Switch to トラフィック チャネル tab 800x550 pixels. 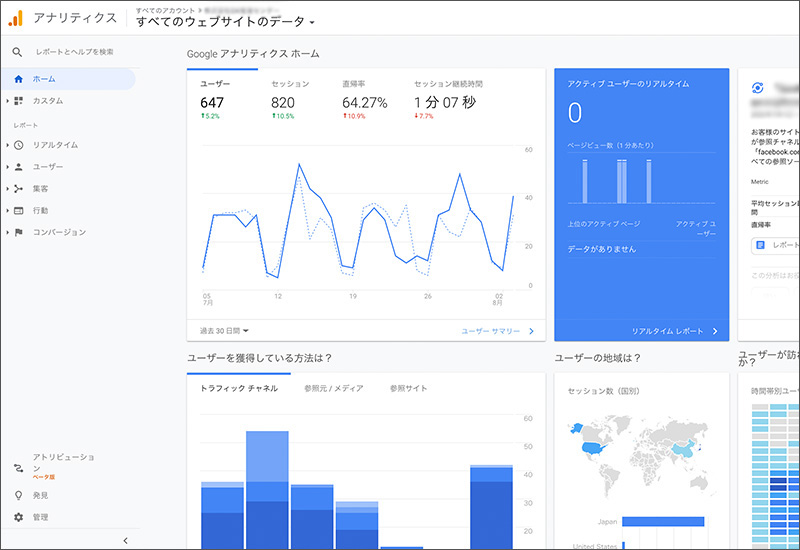pyautogui.click(x=239, y=388)
